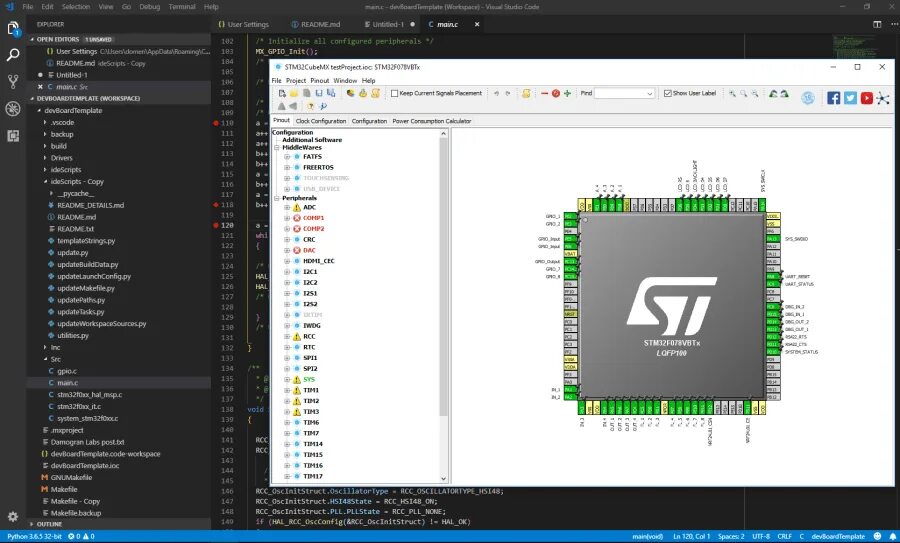Open the VS Code Explorer view icon
Viewport: 900px width, 543px height.
click(x=13, y=29)
